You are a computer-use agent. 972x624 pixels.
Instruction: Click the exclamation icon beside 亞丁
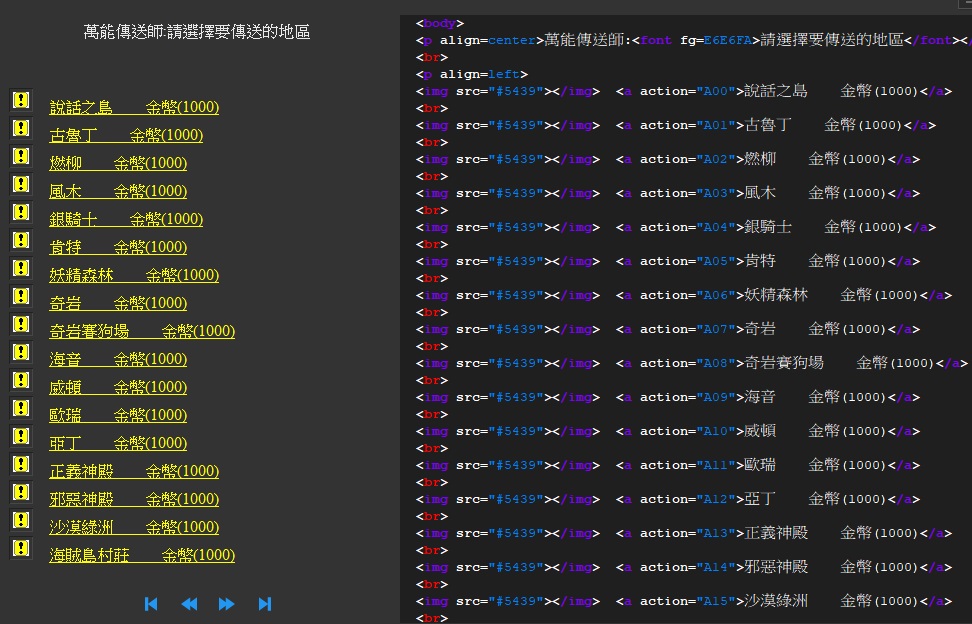[21, 436]
